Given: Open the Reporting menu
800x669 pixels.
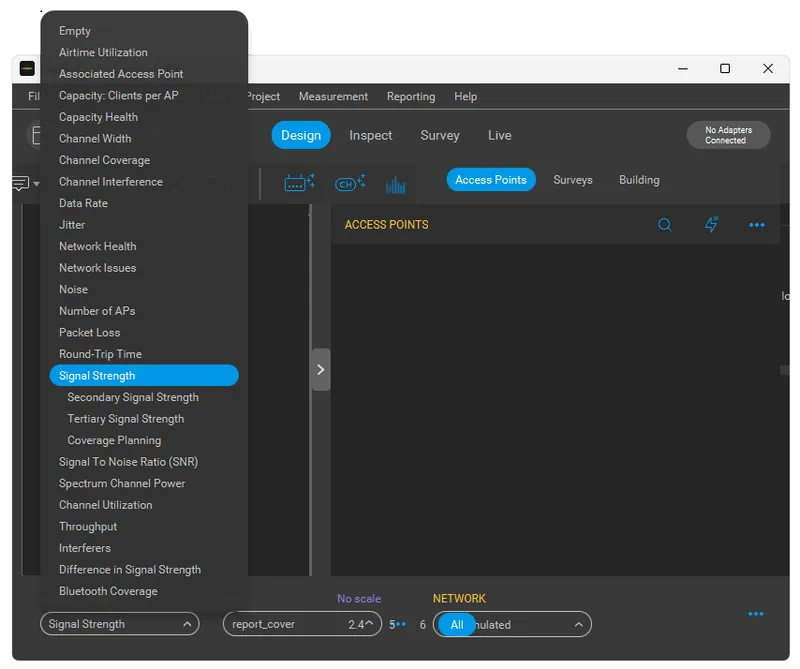Looking at the screenshot, I should (411, 96).
